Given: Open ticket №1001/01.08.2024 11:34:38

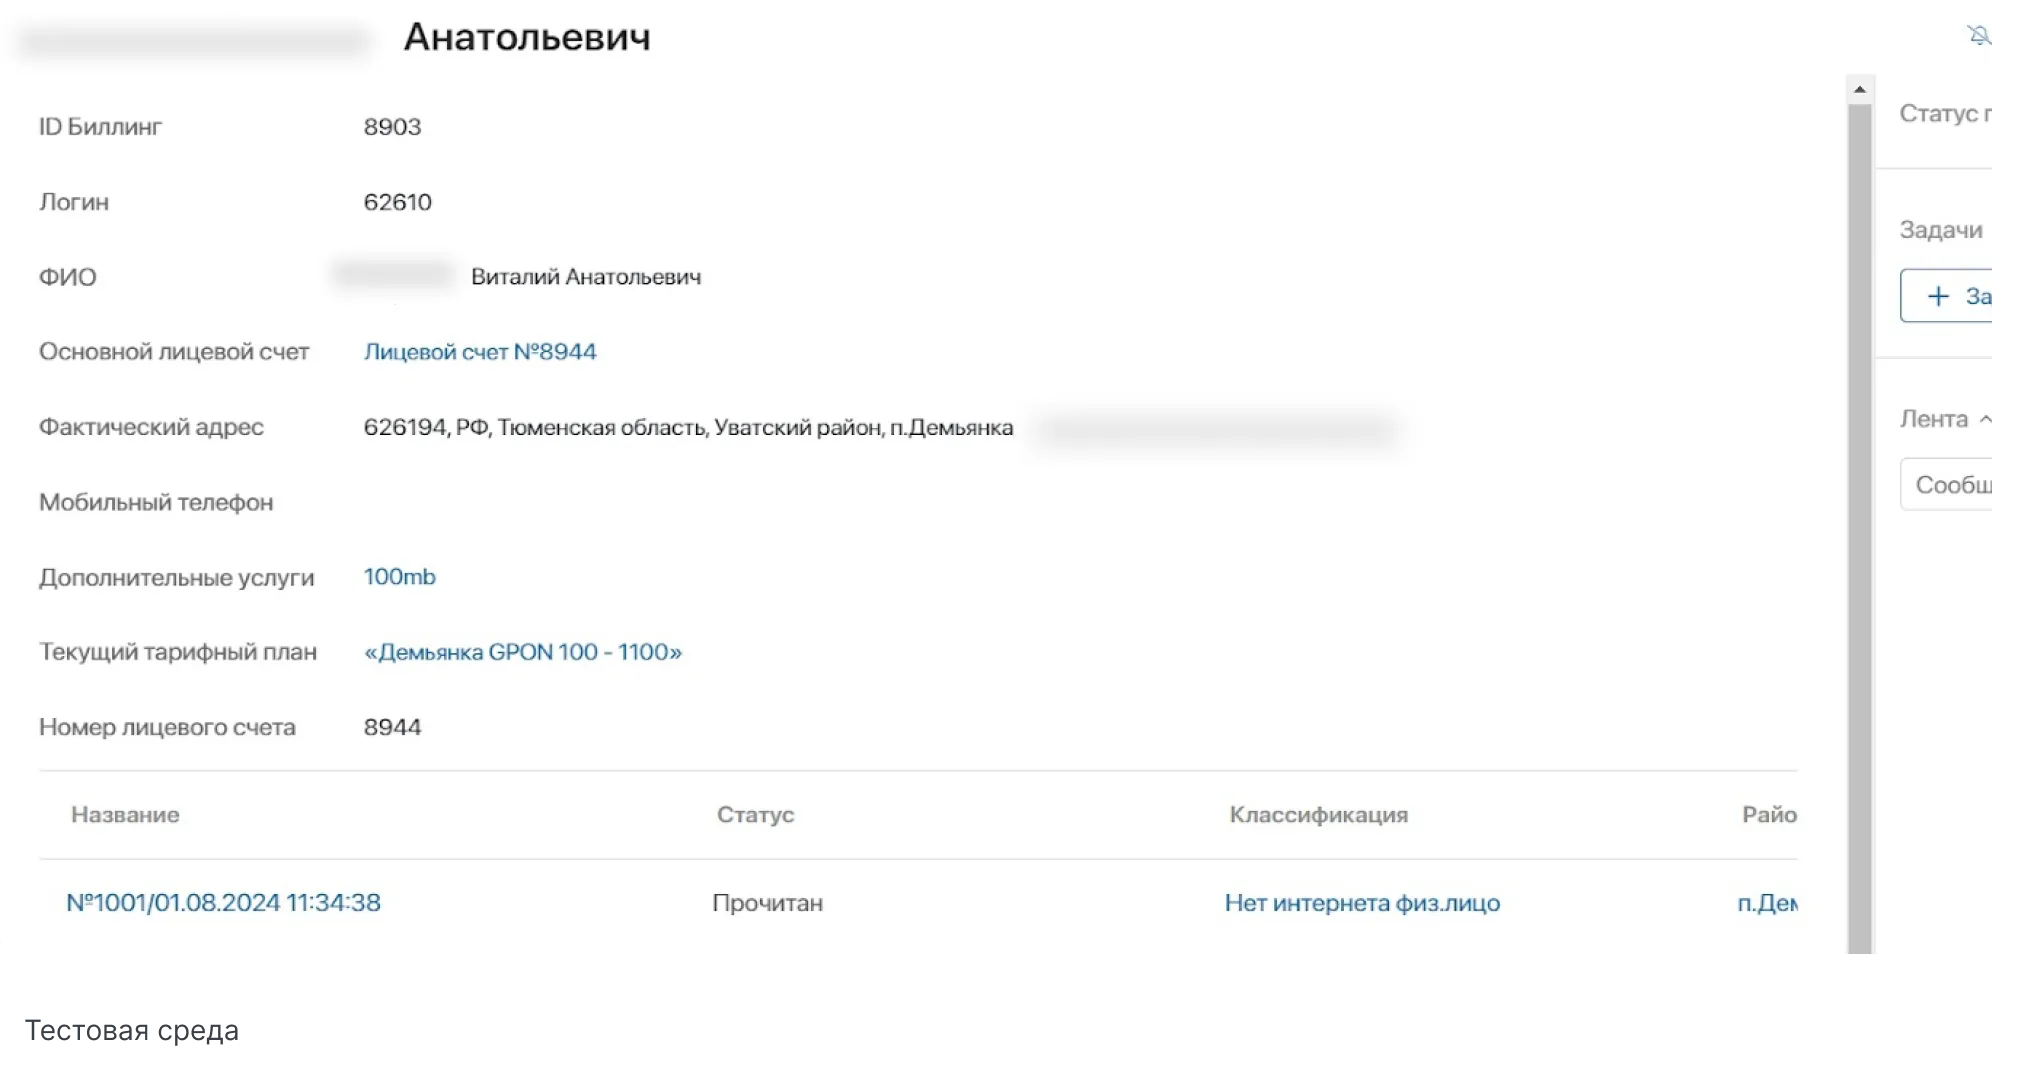Looking at the screenshot, I should click(x=223, y=903).
